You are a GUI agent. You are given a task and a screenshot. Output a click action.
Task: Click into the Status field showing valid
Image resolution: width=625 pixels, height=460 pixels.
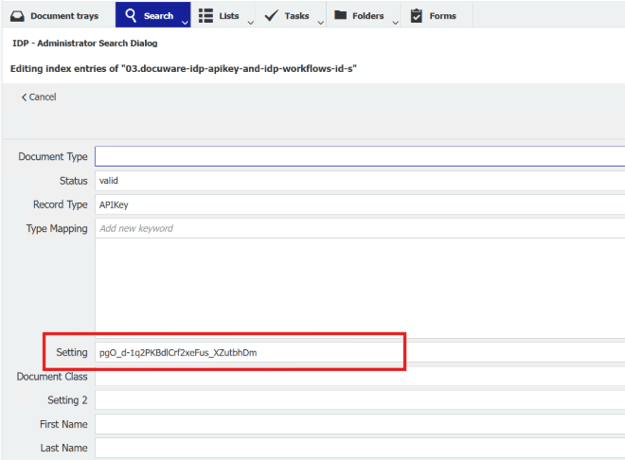(x=359, y=180)
